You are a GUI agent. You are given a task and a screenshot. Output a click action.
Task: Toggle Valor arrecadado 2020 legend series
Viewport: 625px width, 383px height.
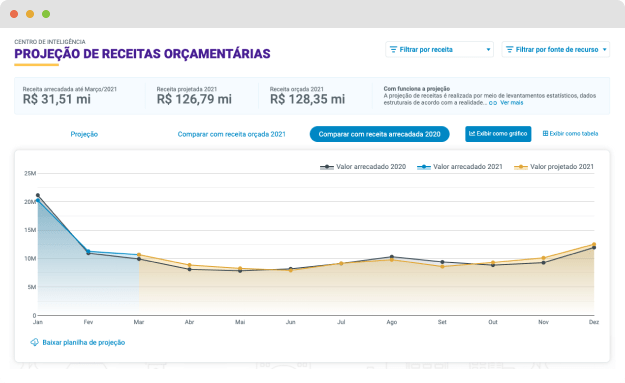tap(363, 167)
